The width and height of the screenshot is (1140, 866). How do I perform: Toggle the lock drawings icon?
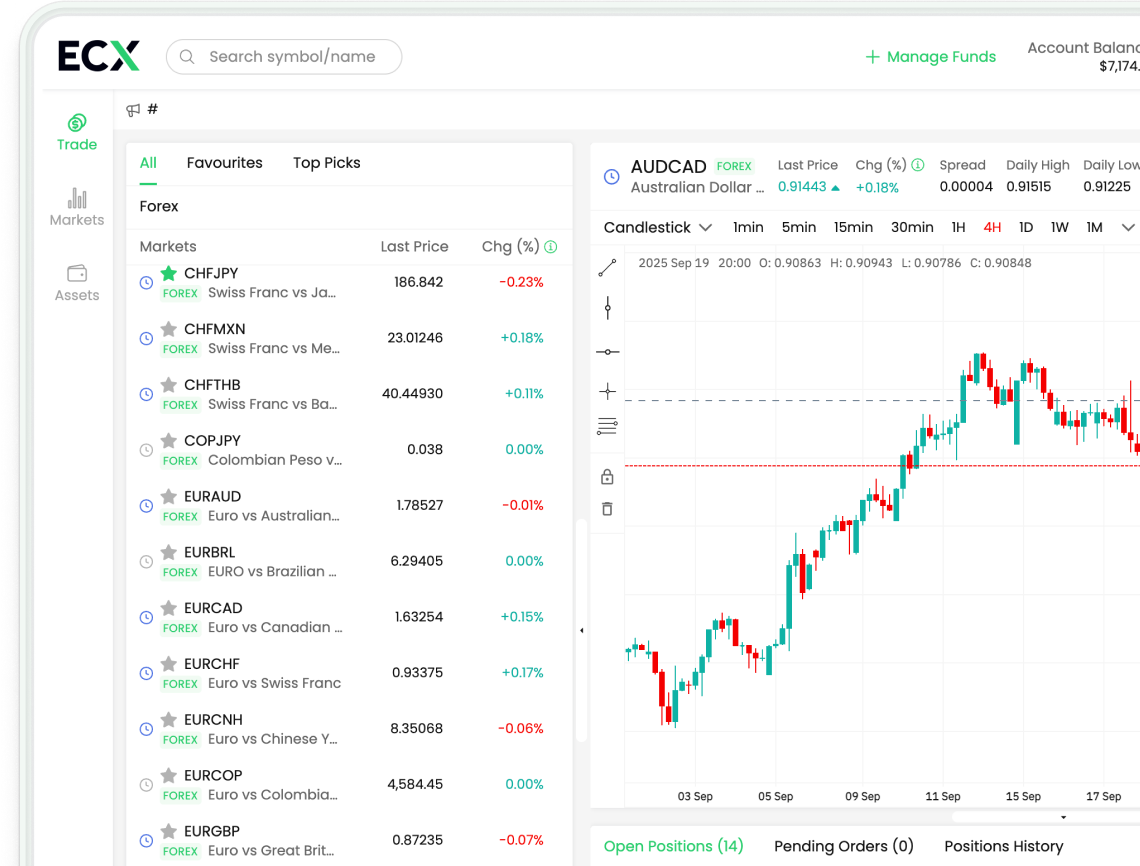point(607,477)
